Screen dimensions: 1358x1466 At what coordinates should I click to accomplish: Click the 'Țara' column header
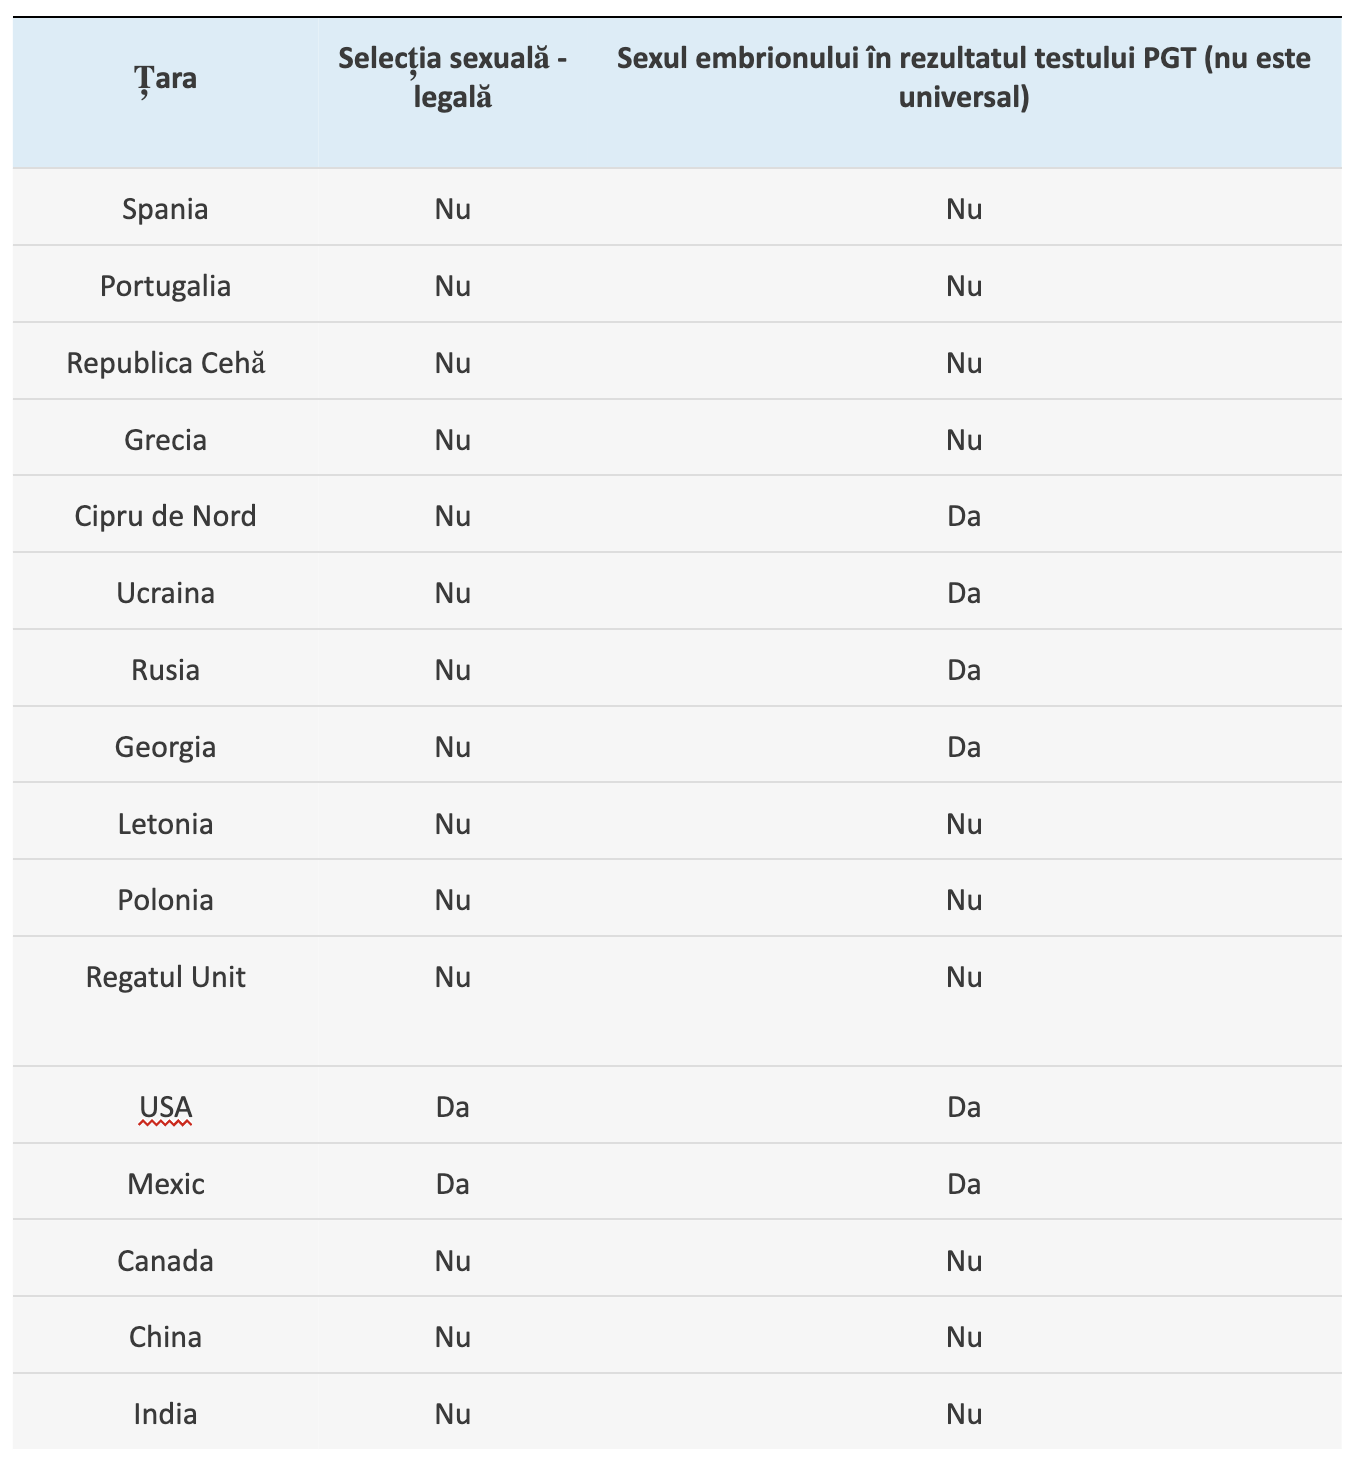(166, 78)
